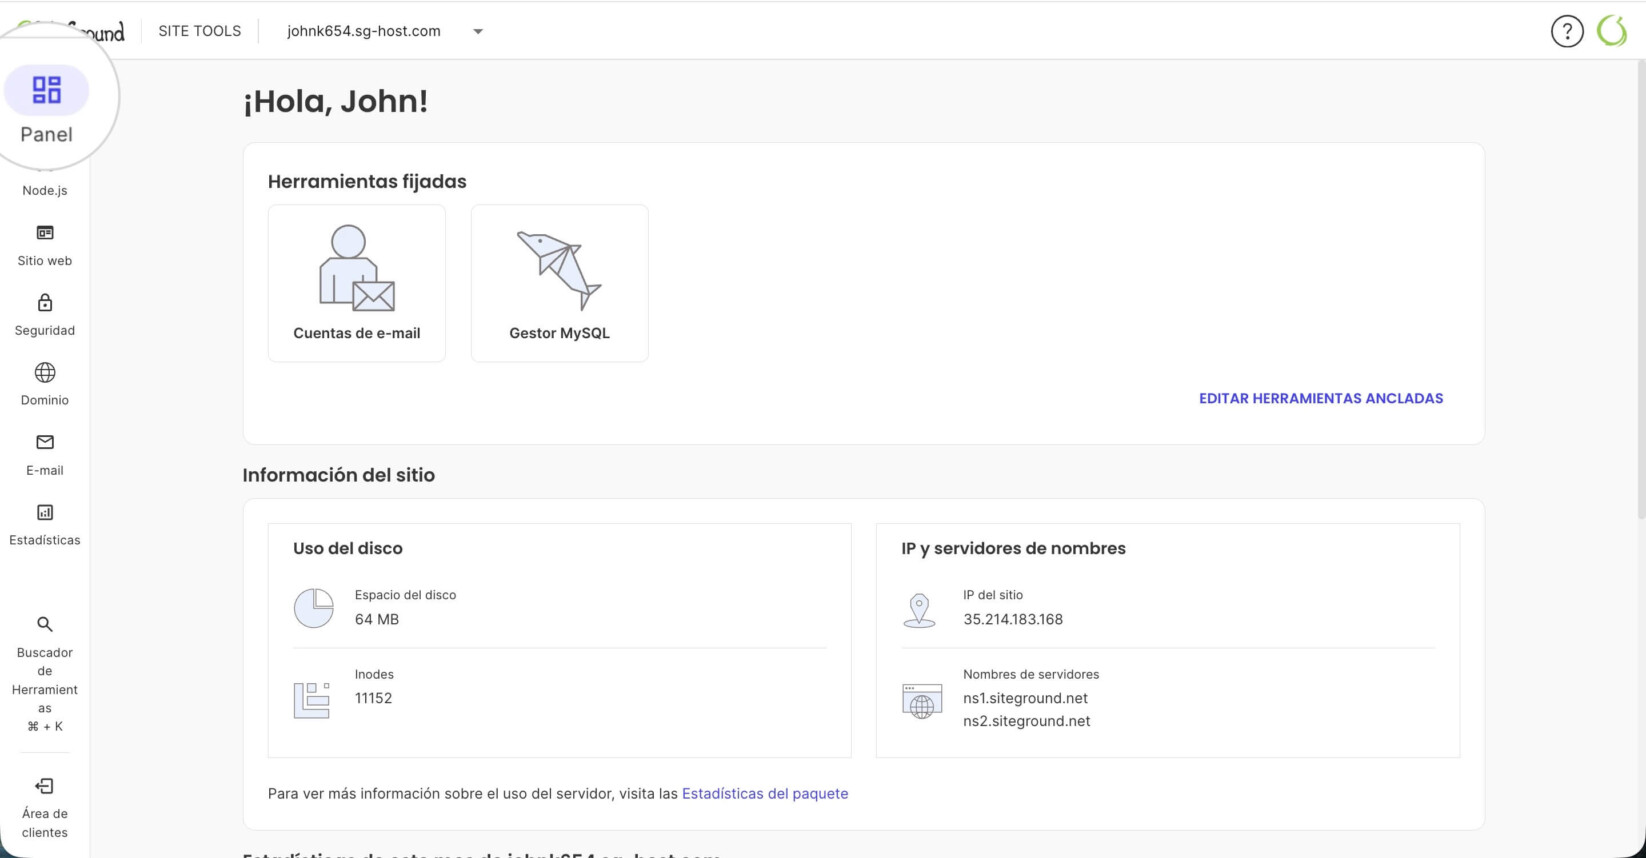Click the Espacio del disco pie icon
This screenshot has width=1646, height=858.
[314, 607]
